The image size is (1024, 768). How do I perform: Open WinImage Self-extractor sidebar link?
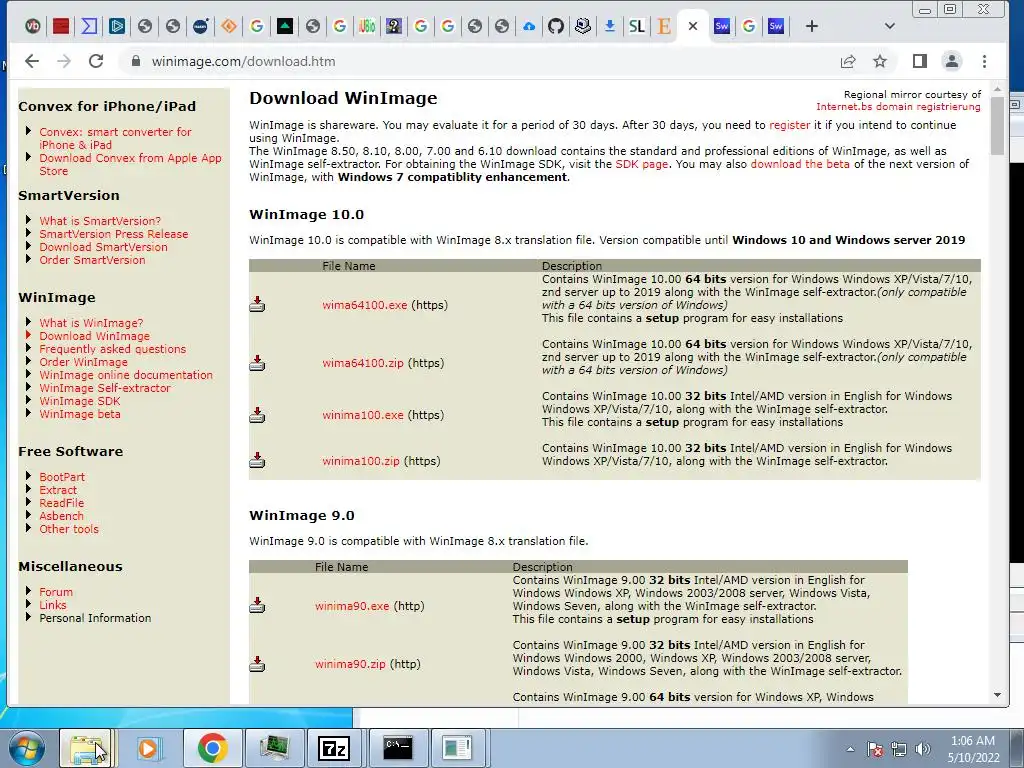(x=104, y=388)
